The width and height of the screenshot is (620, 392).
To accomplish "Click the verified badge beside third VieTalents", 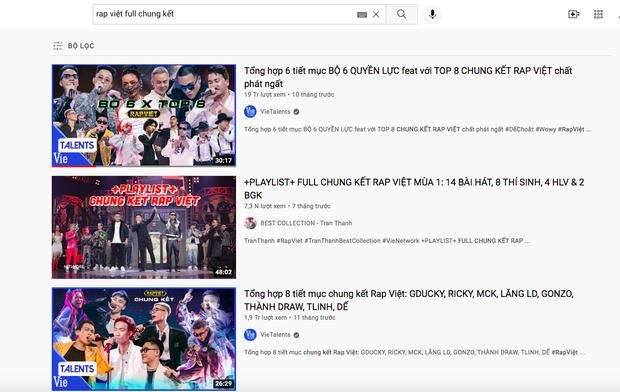I will pos(296,335).
